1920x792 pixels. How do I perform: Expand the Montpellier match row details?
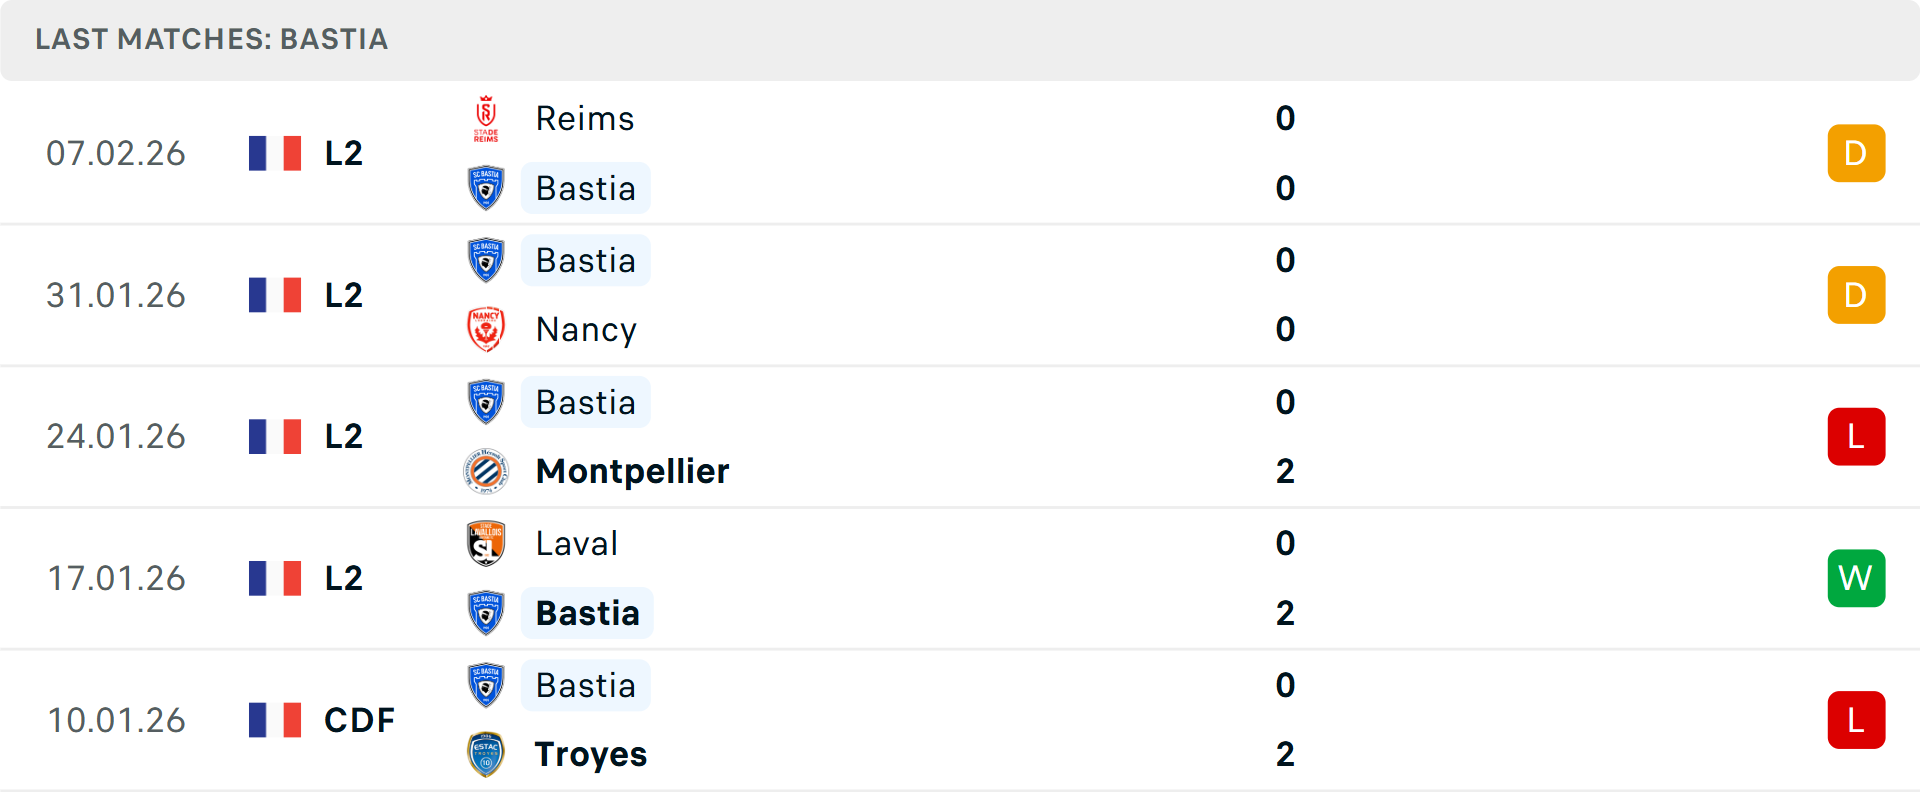pos(960,436)
